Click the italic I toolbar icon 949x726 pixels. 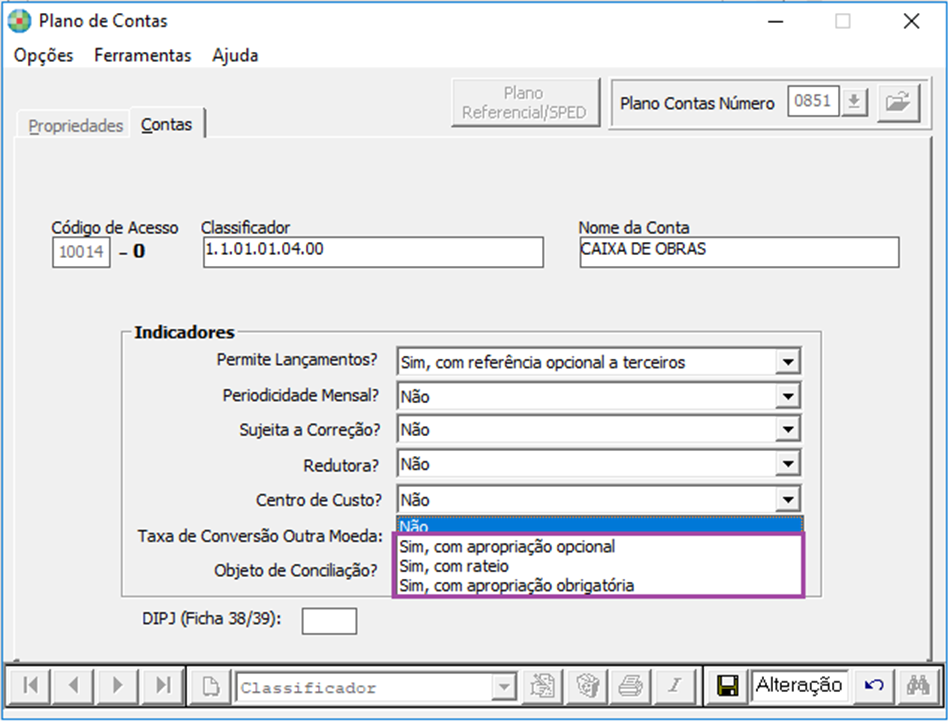click(675, 686)
